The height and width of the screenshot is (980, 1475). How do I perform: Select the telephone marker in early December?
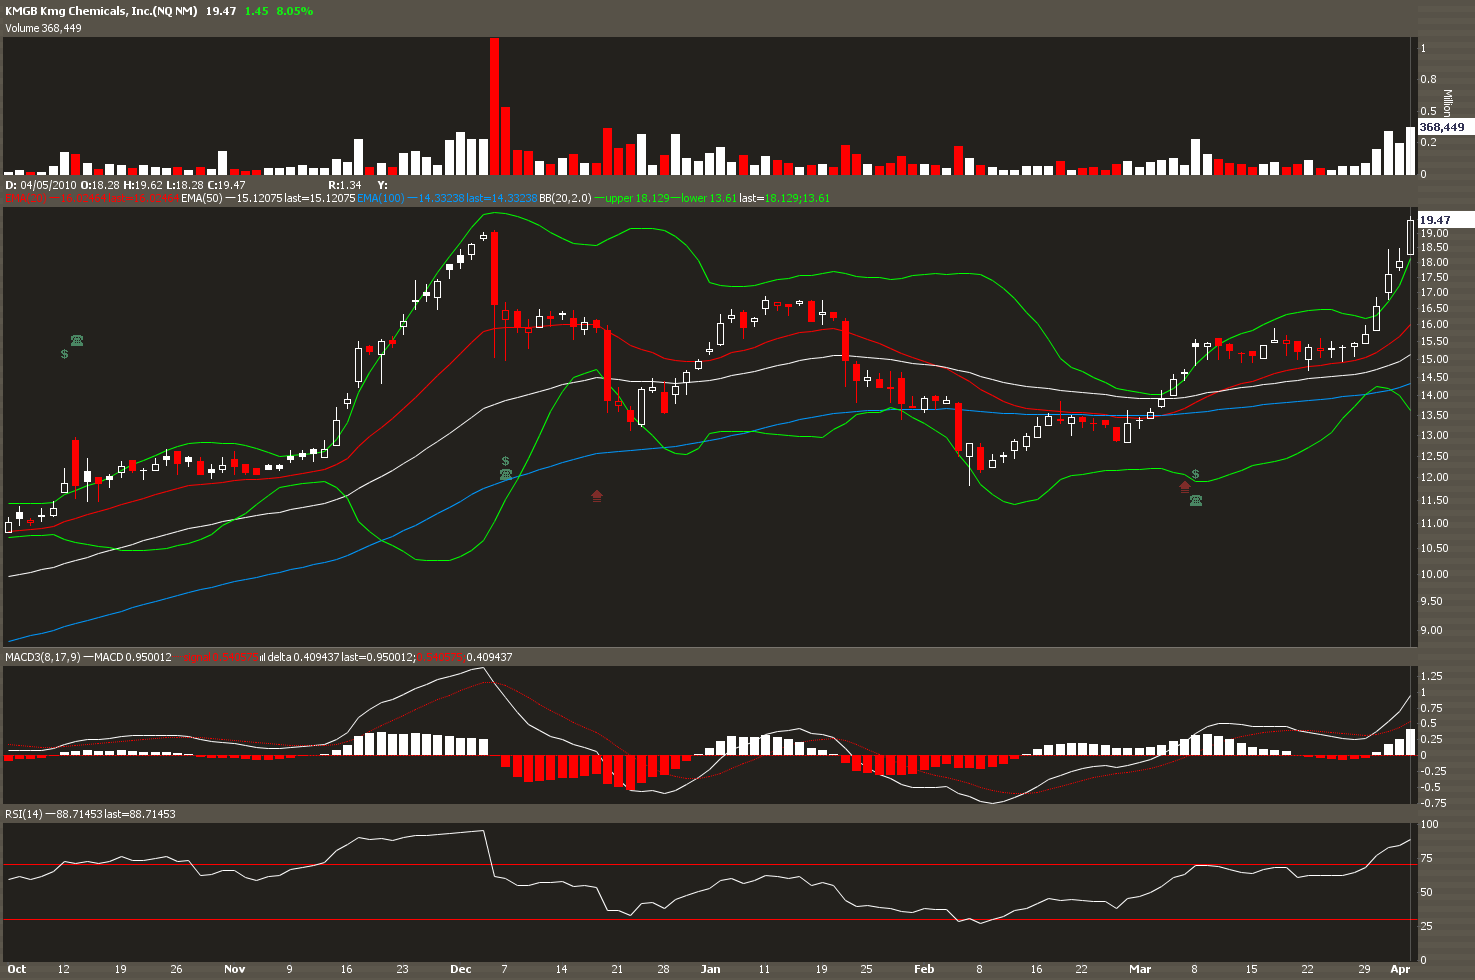click(x=506, y=474)
